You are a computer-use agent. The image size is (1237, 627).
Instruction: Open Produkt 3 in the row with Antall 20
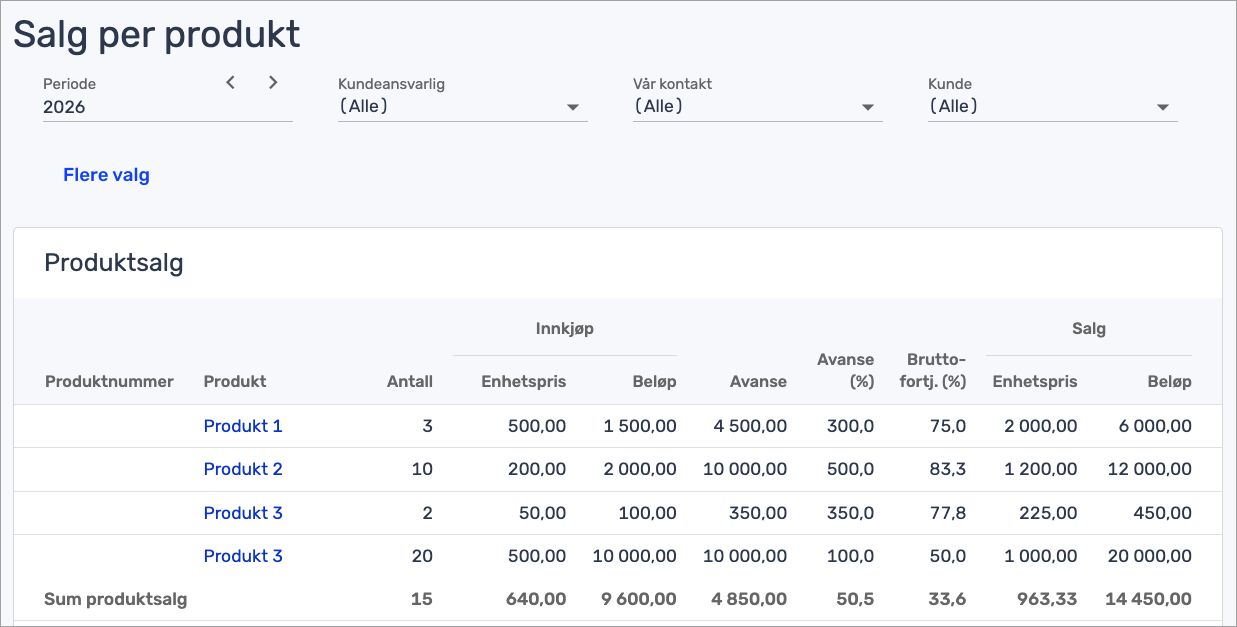click(x=243, y=556)
